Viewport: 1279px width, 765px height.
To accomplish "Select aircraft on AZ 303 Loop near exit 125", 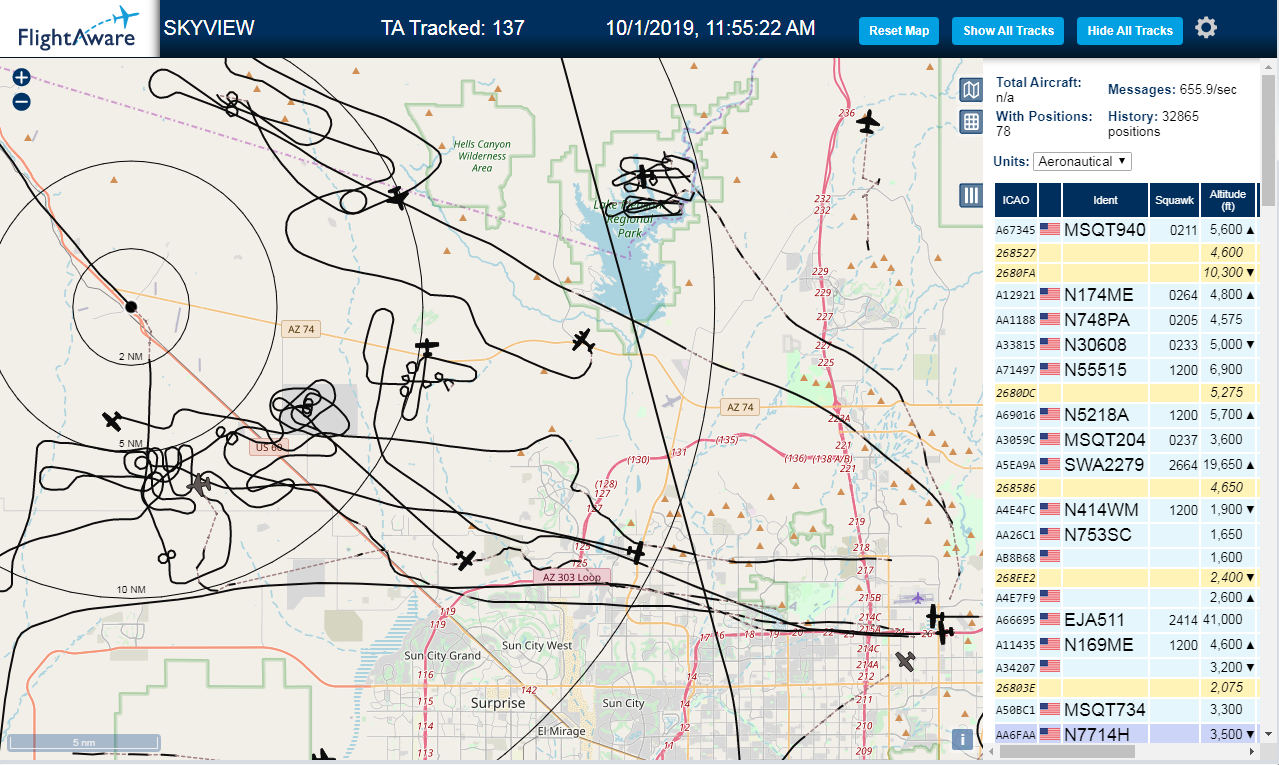I will (x=636, y=552).
